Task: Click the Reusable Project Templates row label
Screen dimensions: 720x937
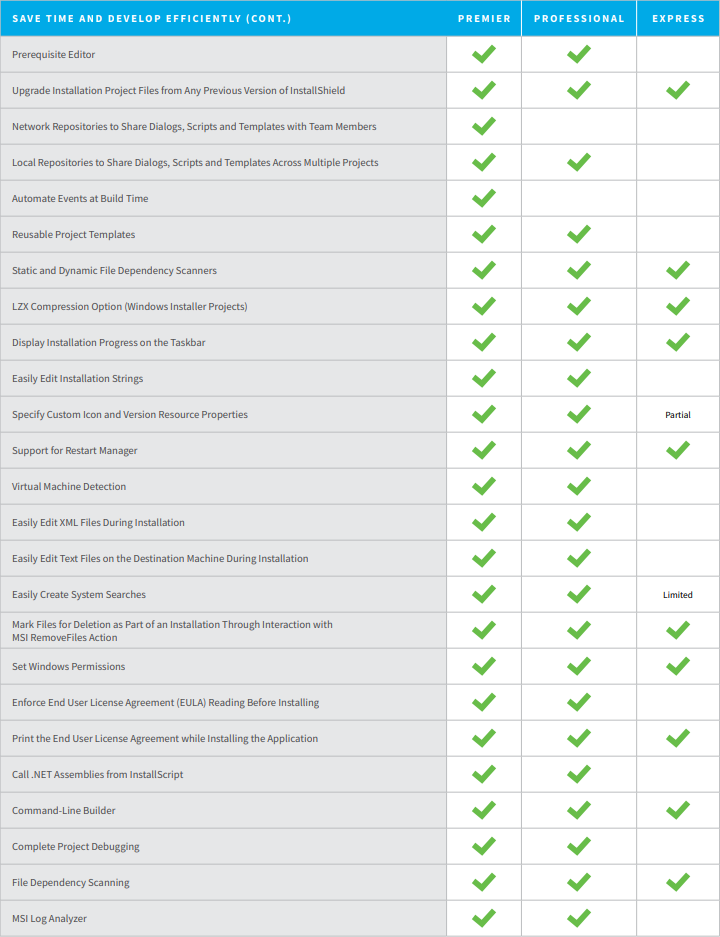Action: [x=73, y=234]
